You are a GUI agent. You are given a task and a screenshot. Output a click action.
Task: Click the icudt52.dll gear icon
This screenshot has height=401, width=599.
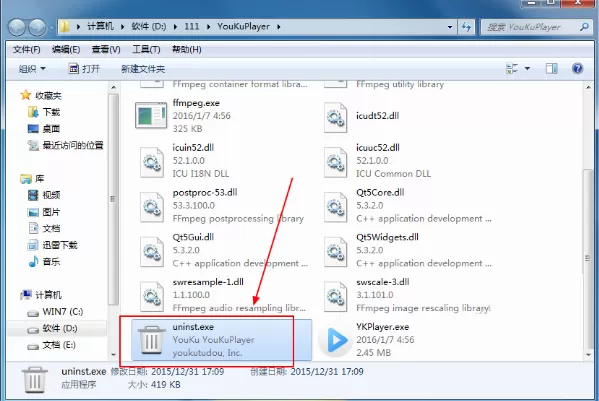335,117
